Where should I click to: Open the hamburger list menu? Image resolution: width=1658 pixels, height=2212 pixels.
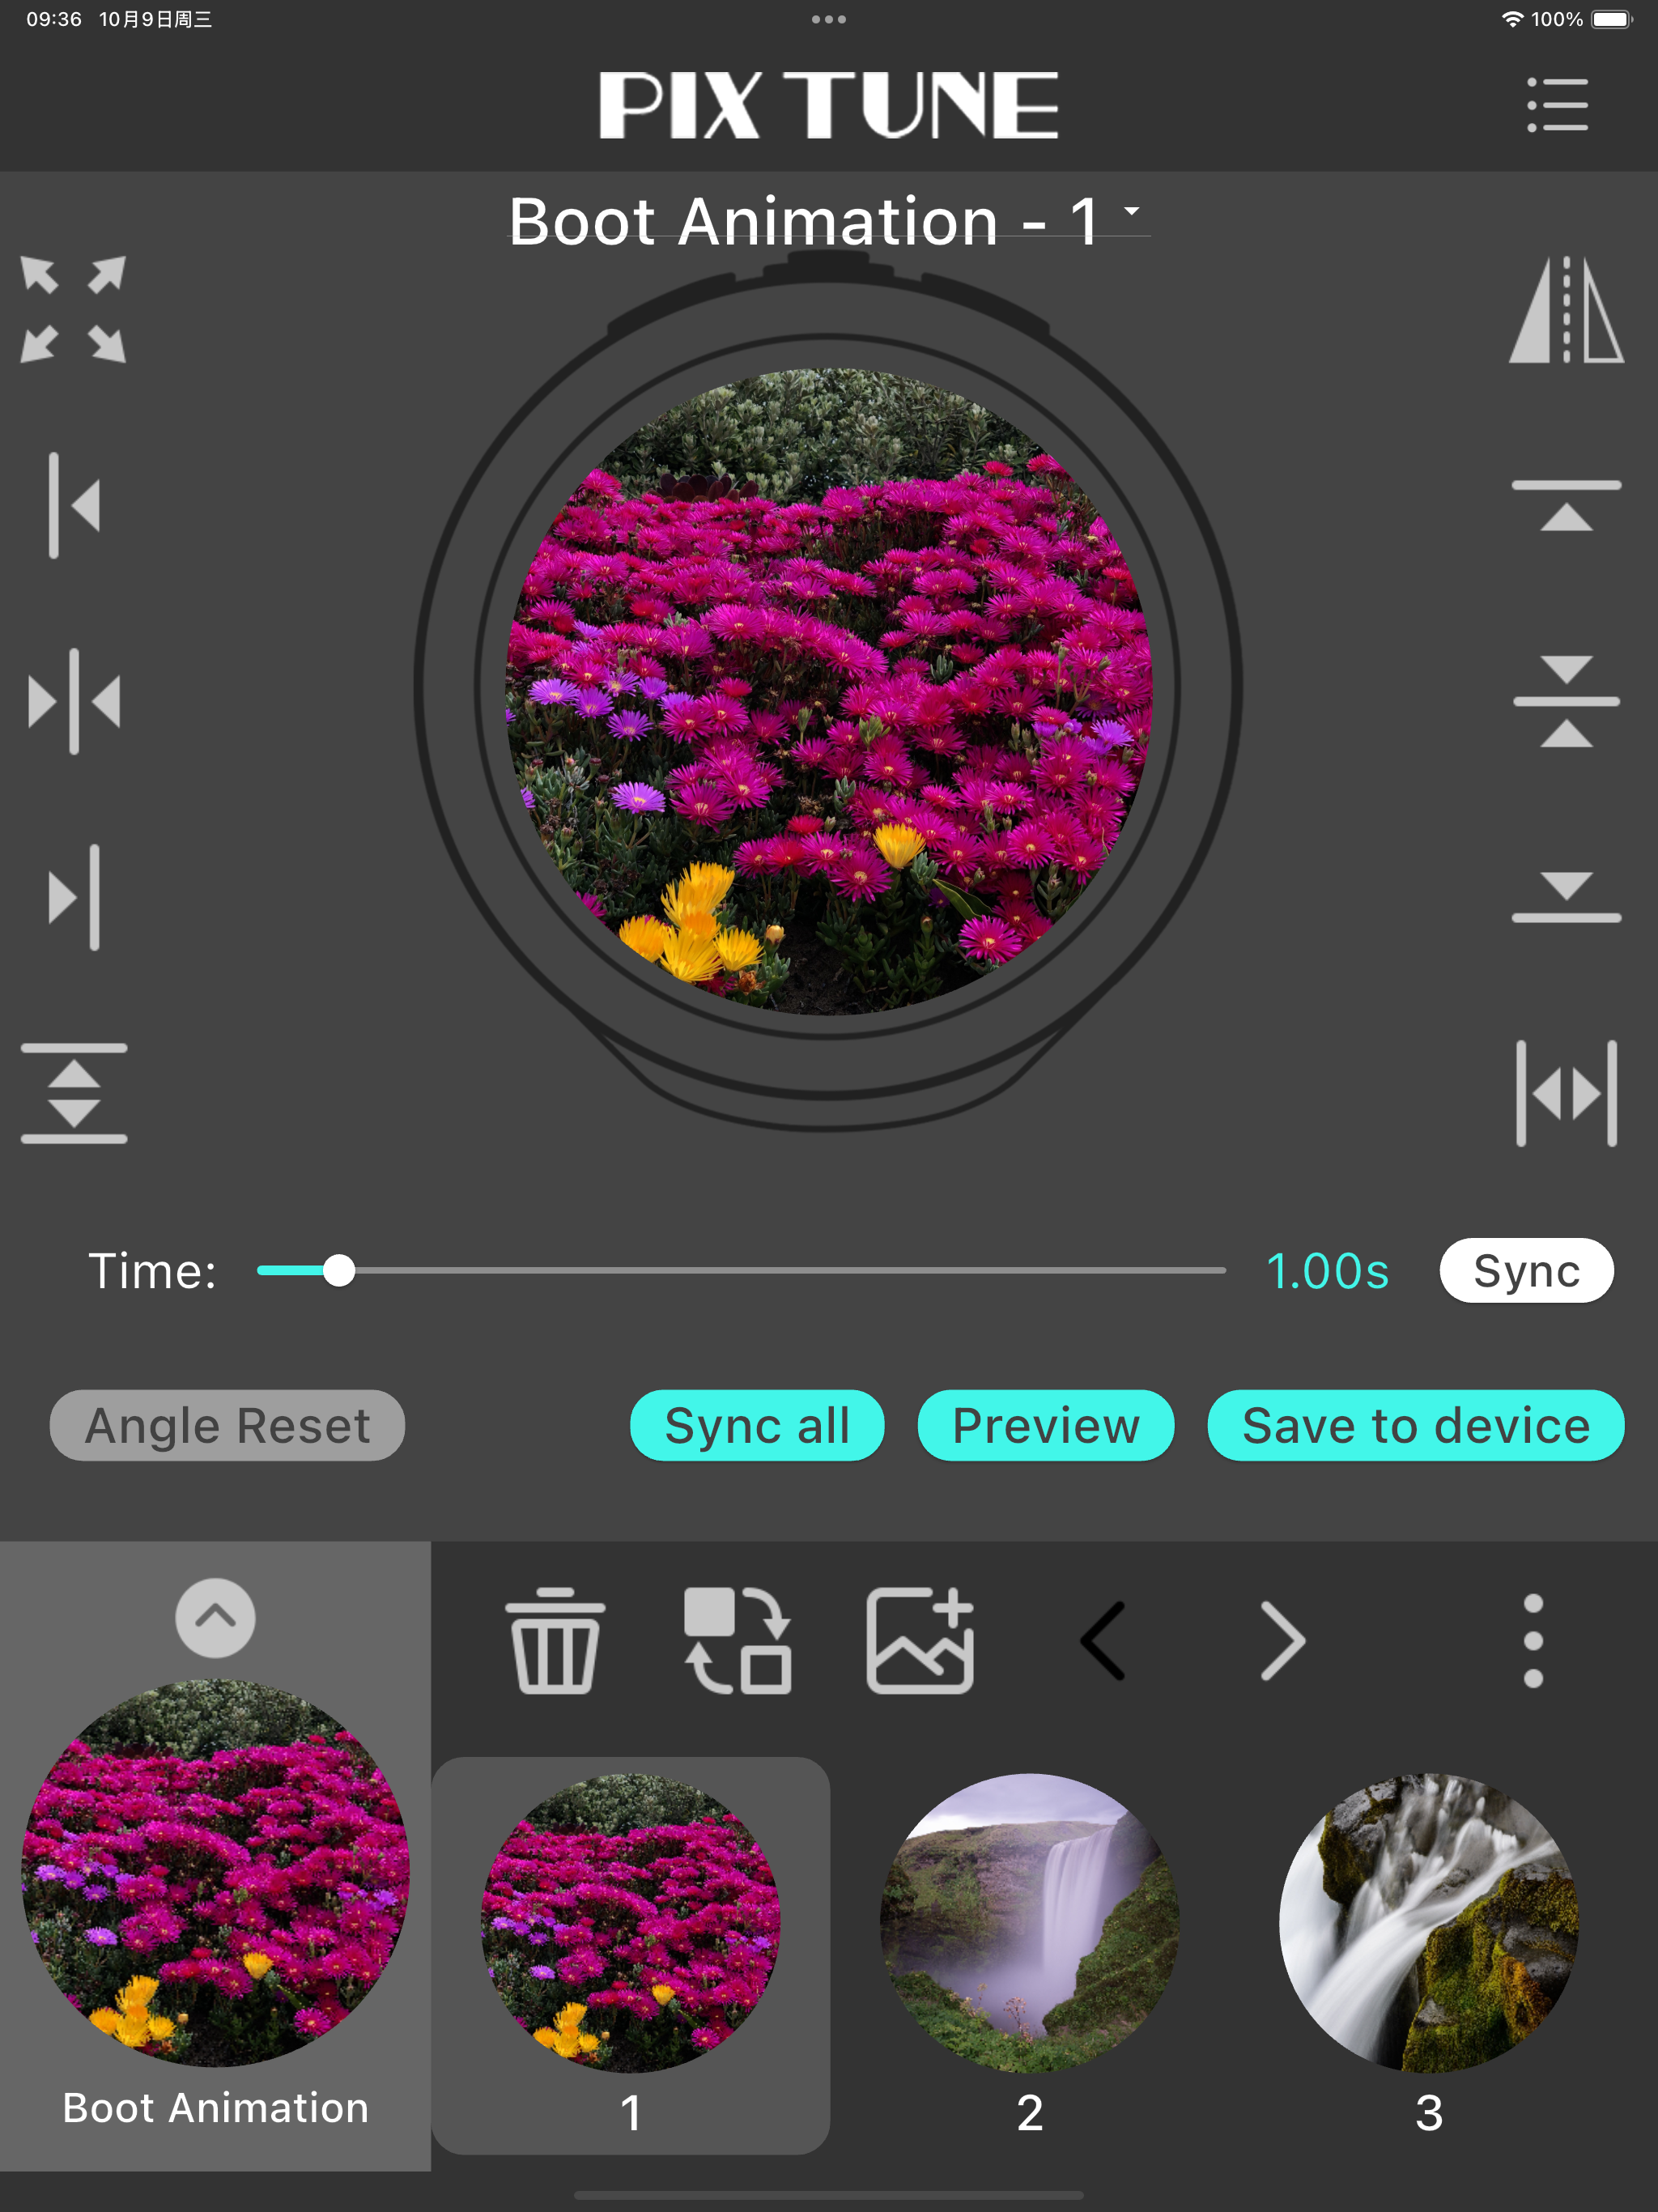(x=1557, y=104)
